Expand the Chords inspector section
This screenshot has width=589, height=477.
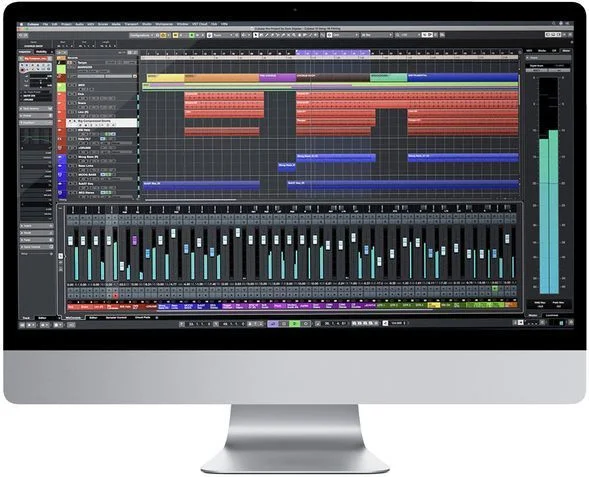[36, 116]
